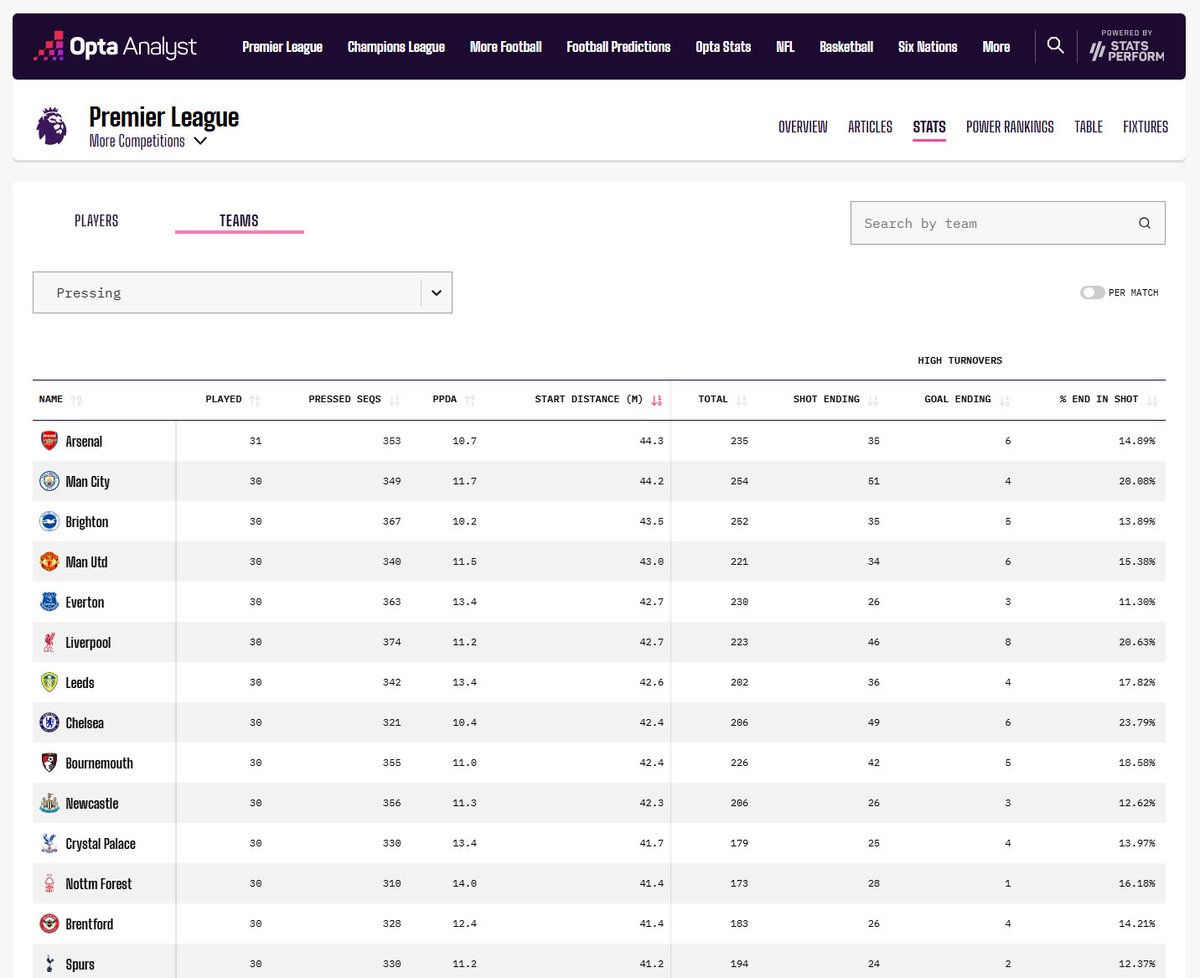The height and width of the screenshot is (978, 1200).
Task: Open Man Utd club badge
Action: pyautogui.click(x=49, y=562)
